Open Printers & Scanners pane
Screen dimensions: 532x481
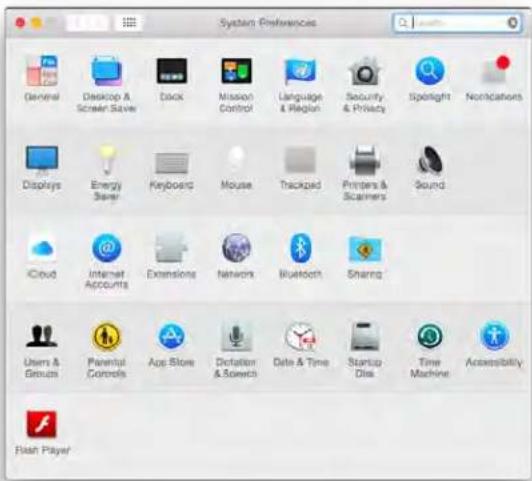click(365, 159)
